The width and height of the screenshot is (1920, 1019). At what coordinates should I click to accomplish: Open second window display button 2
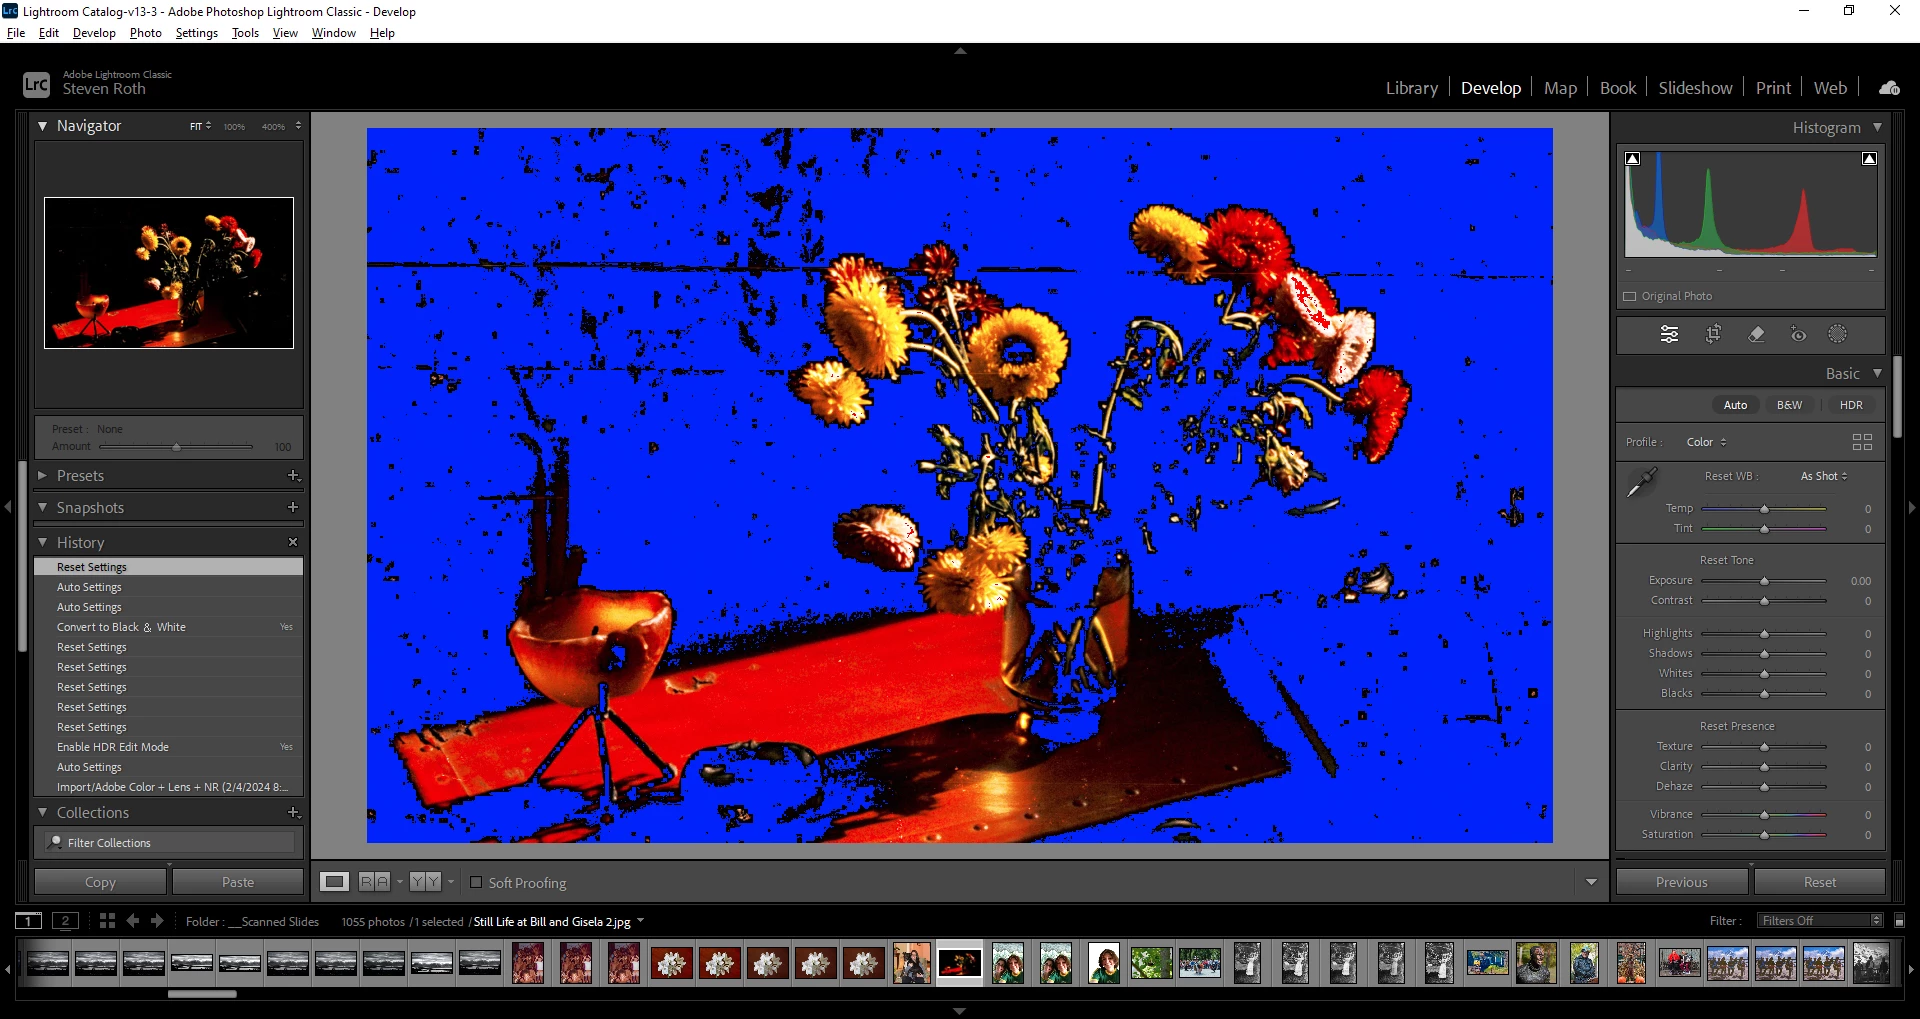(65, 921)
